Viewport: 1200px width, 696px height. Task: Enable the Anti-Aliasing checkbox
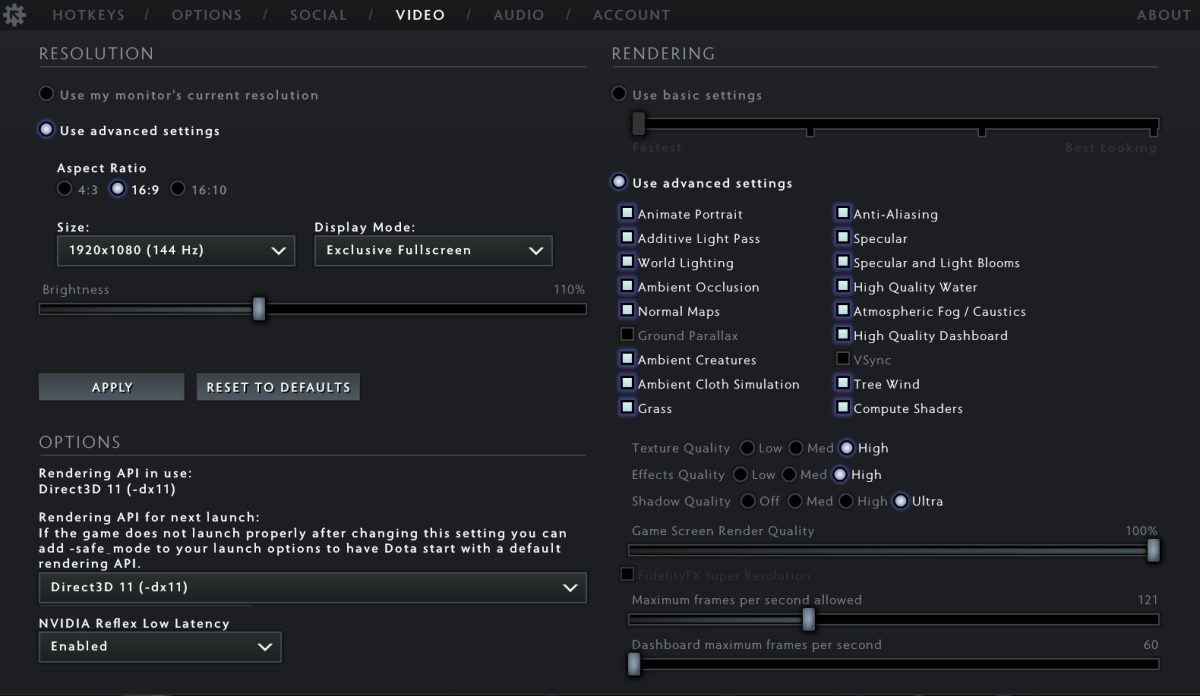click(x=843, y=213)
